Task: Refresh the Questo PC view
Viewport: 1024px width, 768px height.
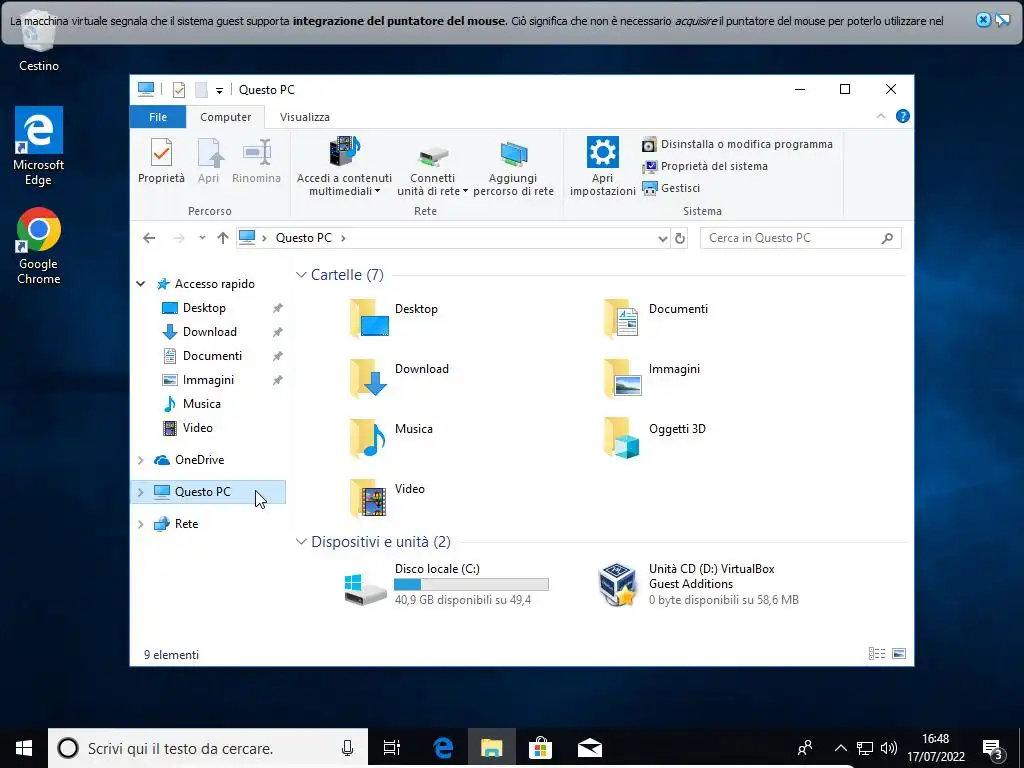Action: (x=680, y=239)
